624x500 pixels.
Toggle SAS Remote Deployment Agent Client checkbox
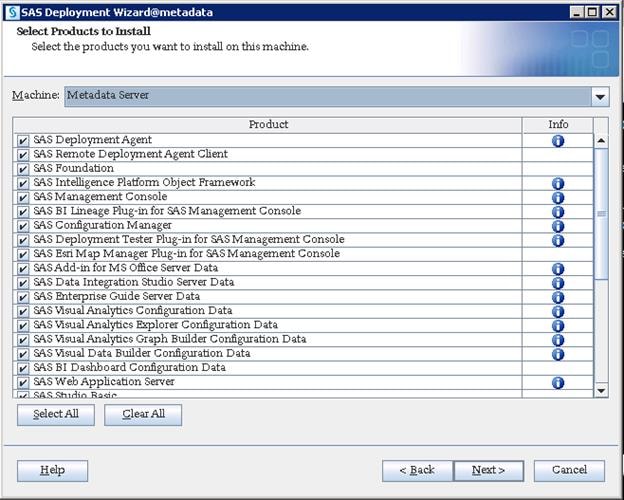click(23, 155)
